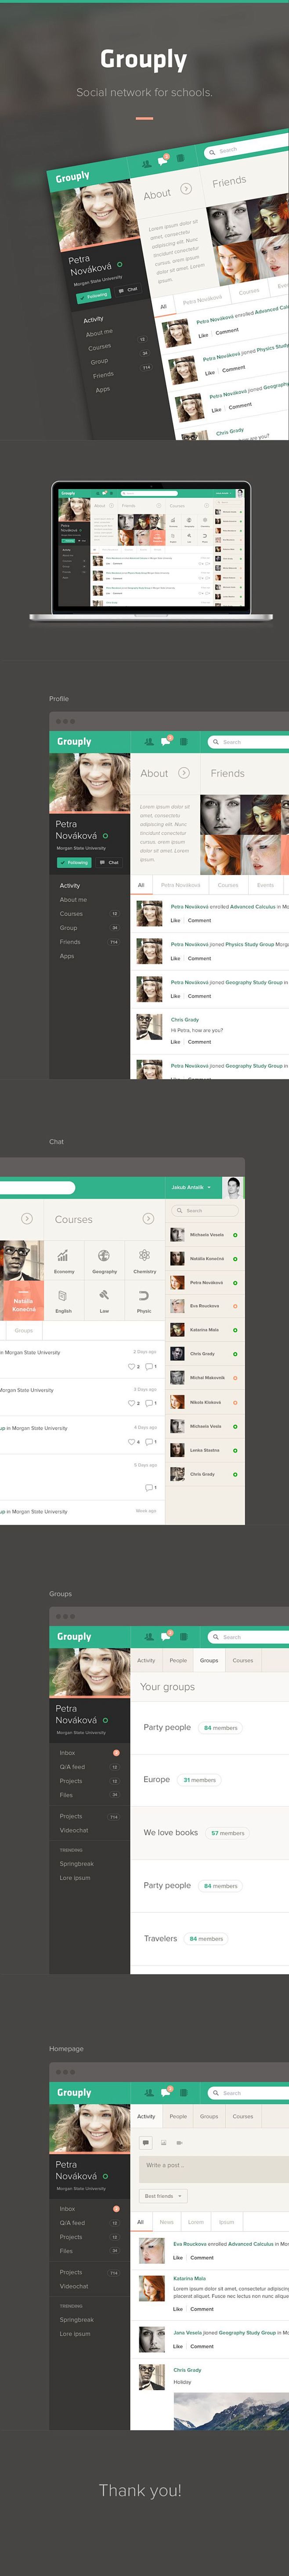289x2576 pixels.
Task: Open Best friends audience dropdown
Action: tap(162, 2196)
